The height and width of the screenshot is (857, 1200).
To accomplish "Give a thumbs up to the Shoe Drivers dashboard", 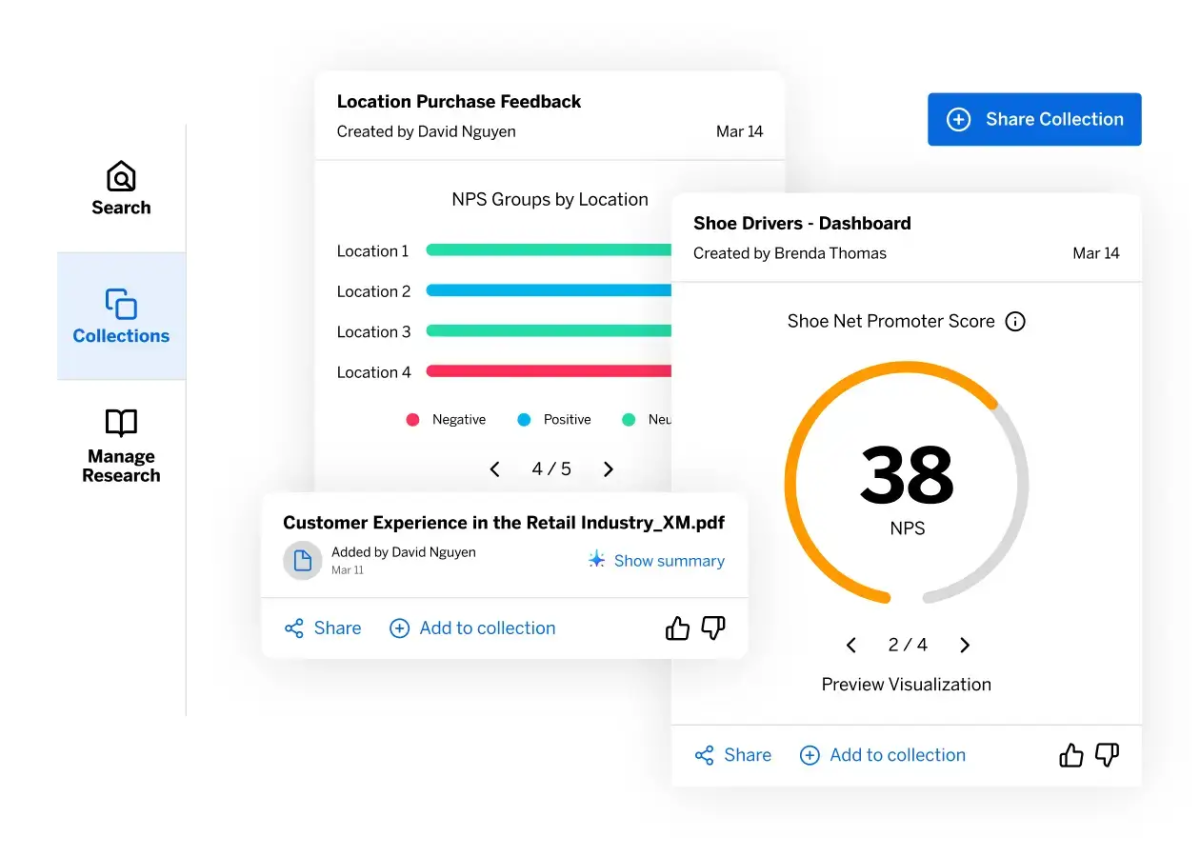I will point(1071,755).
